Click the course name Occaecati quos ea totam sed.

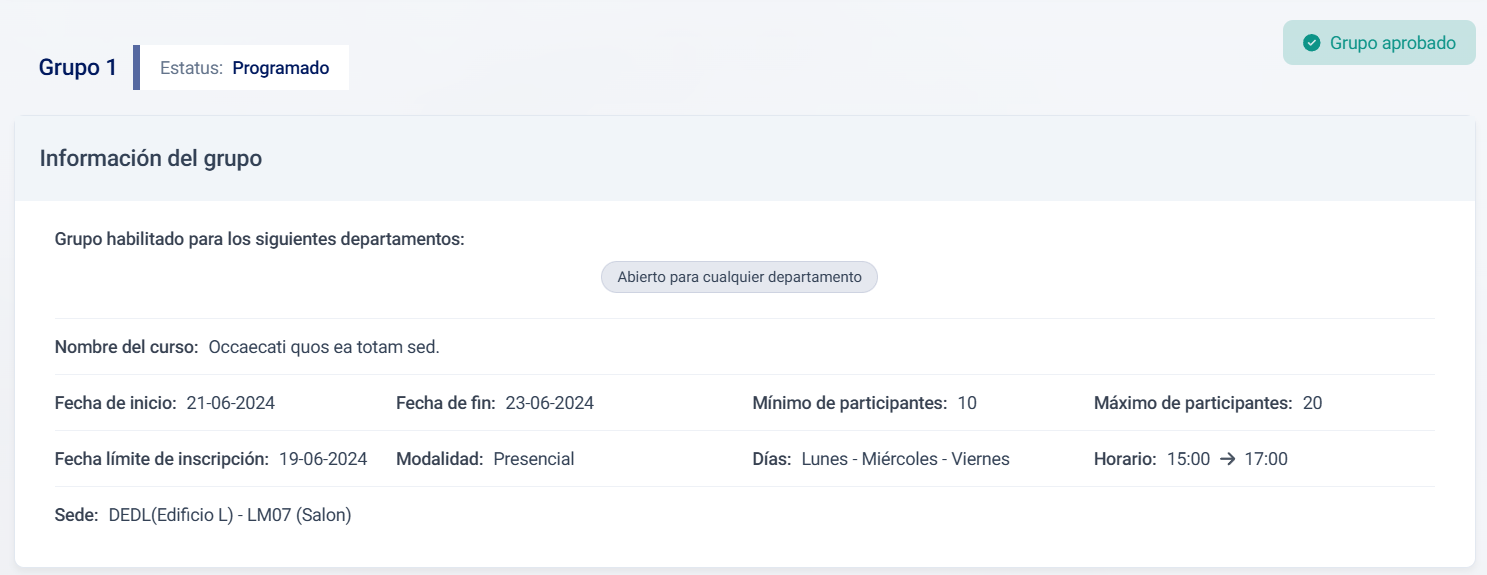pyautogui.click(x=324, y=347)
